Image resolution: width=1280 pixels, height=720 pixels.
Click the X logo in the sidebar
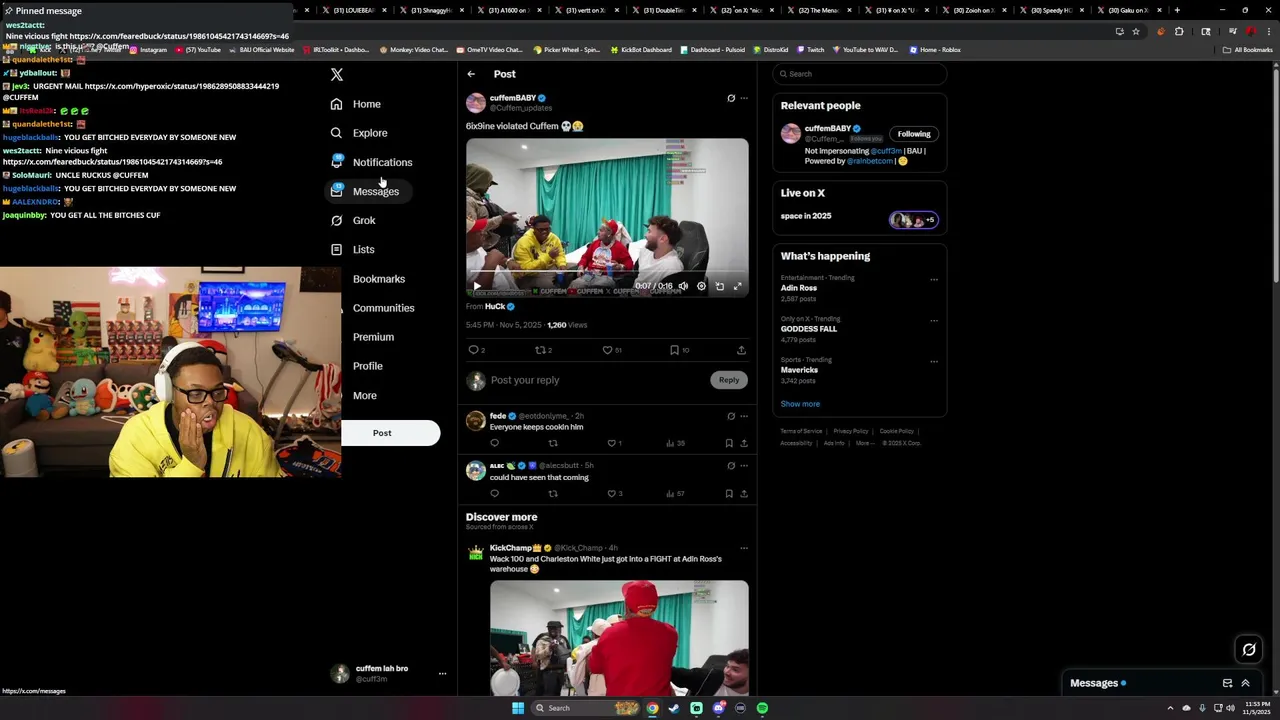pos(337,75)
